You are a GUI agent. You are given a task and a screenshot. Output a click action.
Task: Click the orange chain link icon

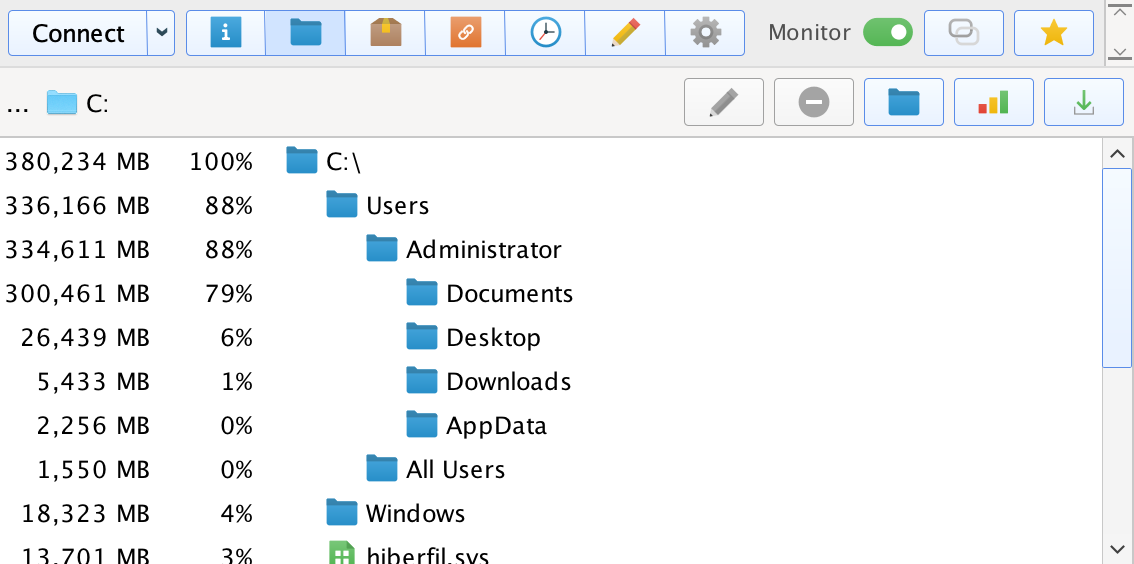coord(465,33)
